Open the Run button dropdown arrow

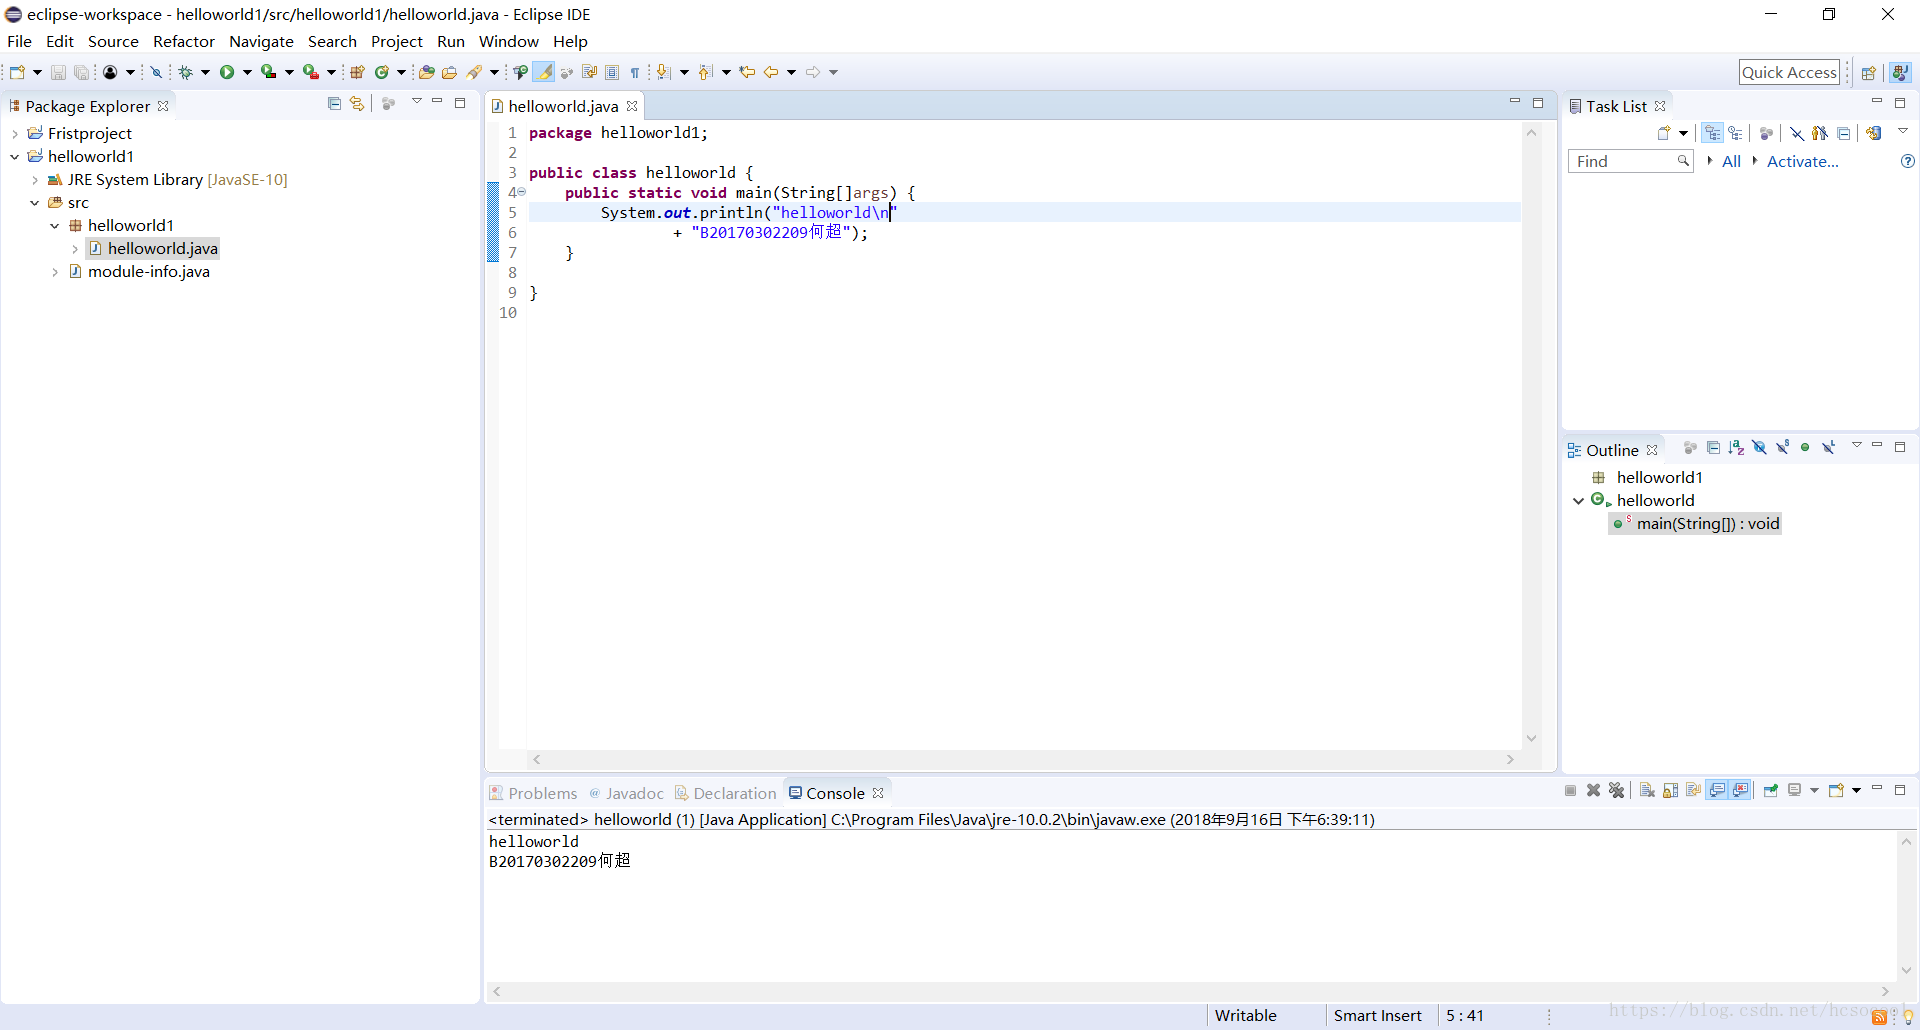click(247, 72)
